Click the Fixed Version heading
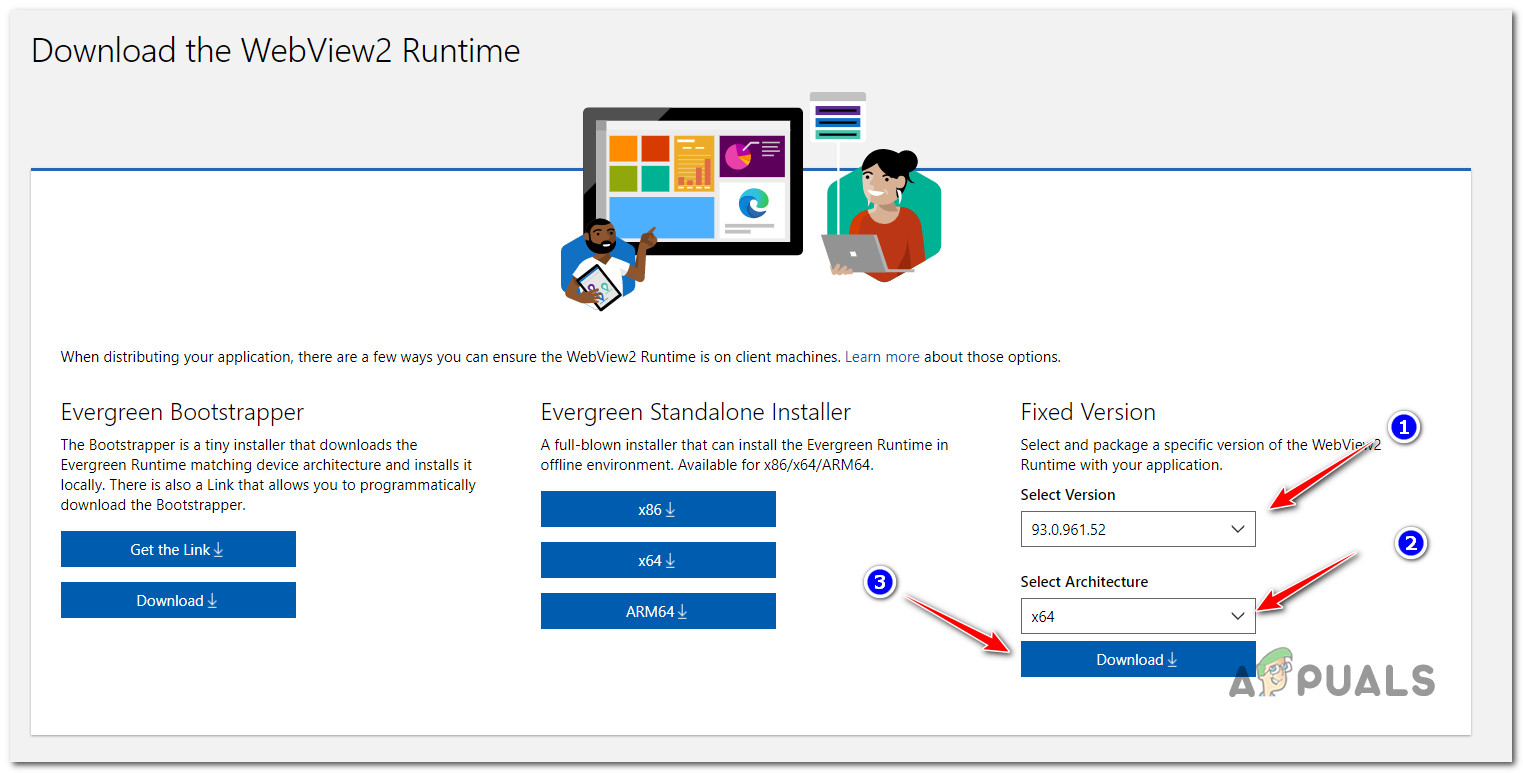The image size is (1523, 773). click(1088, 412)
